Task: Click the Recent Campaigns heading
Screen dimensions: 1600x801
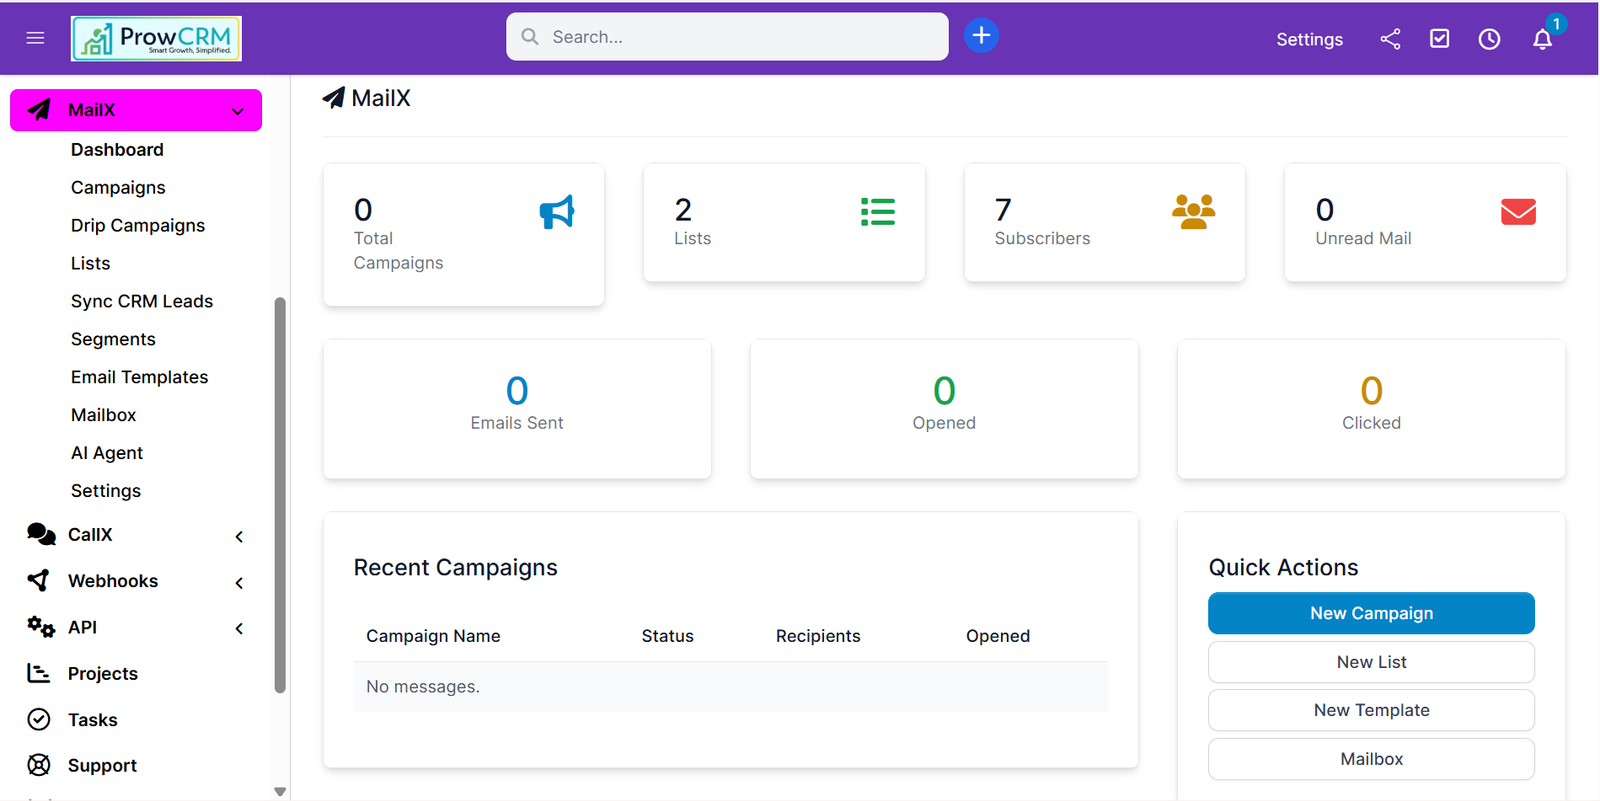Action: point(455,567)
